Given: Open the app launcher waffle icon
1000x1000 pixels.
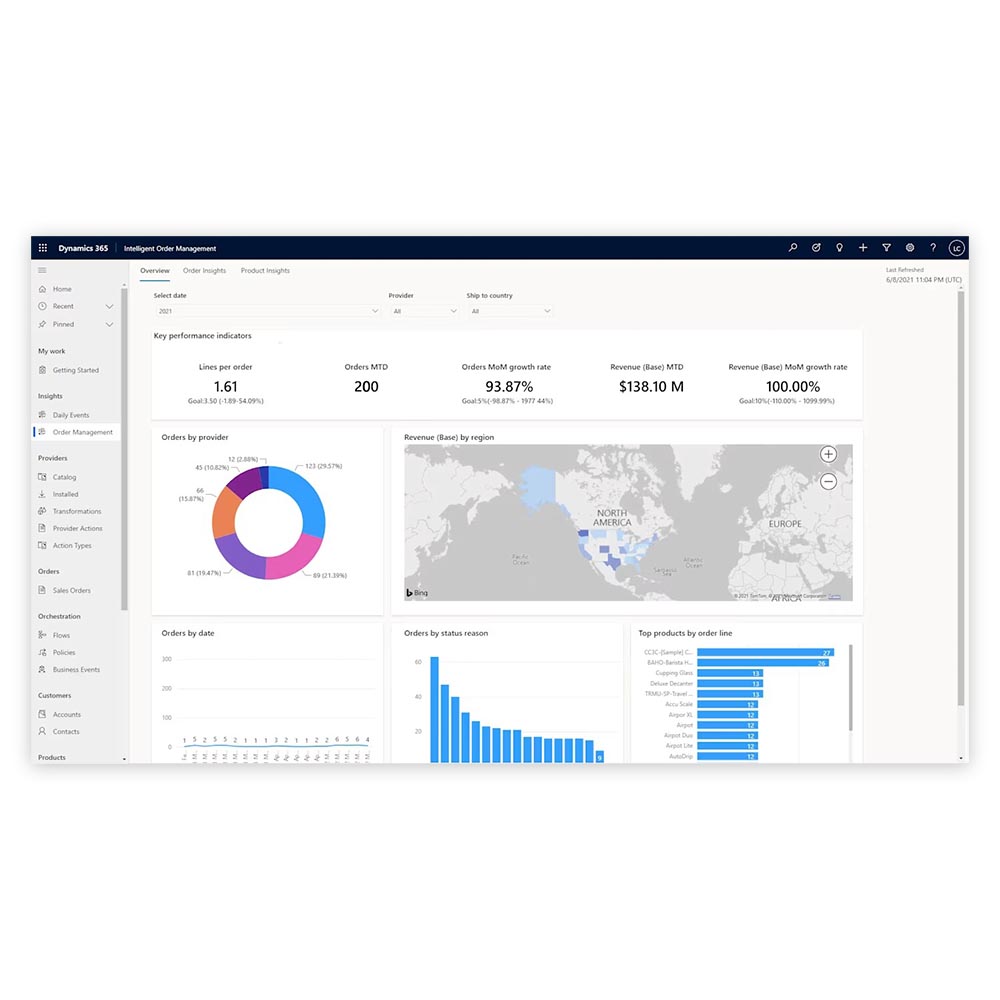Looking at the screenshot, I should pyautogui.click(x=43, y=248).
